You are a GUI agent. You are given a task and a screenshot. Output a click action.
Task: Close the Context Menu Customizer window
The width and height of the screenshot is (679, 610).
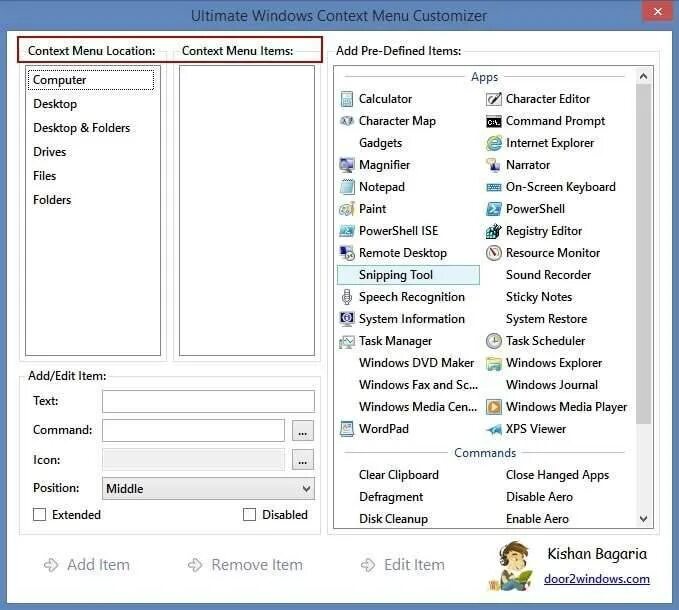[x=658, y=11]
